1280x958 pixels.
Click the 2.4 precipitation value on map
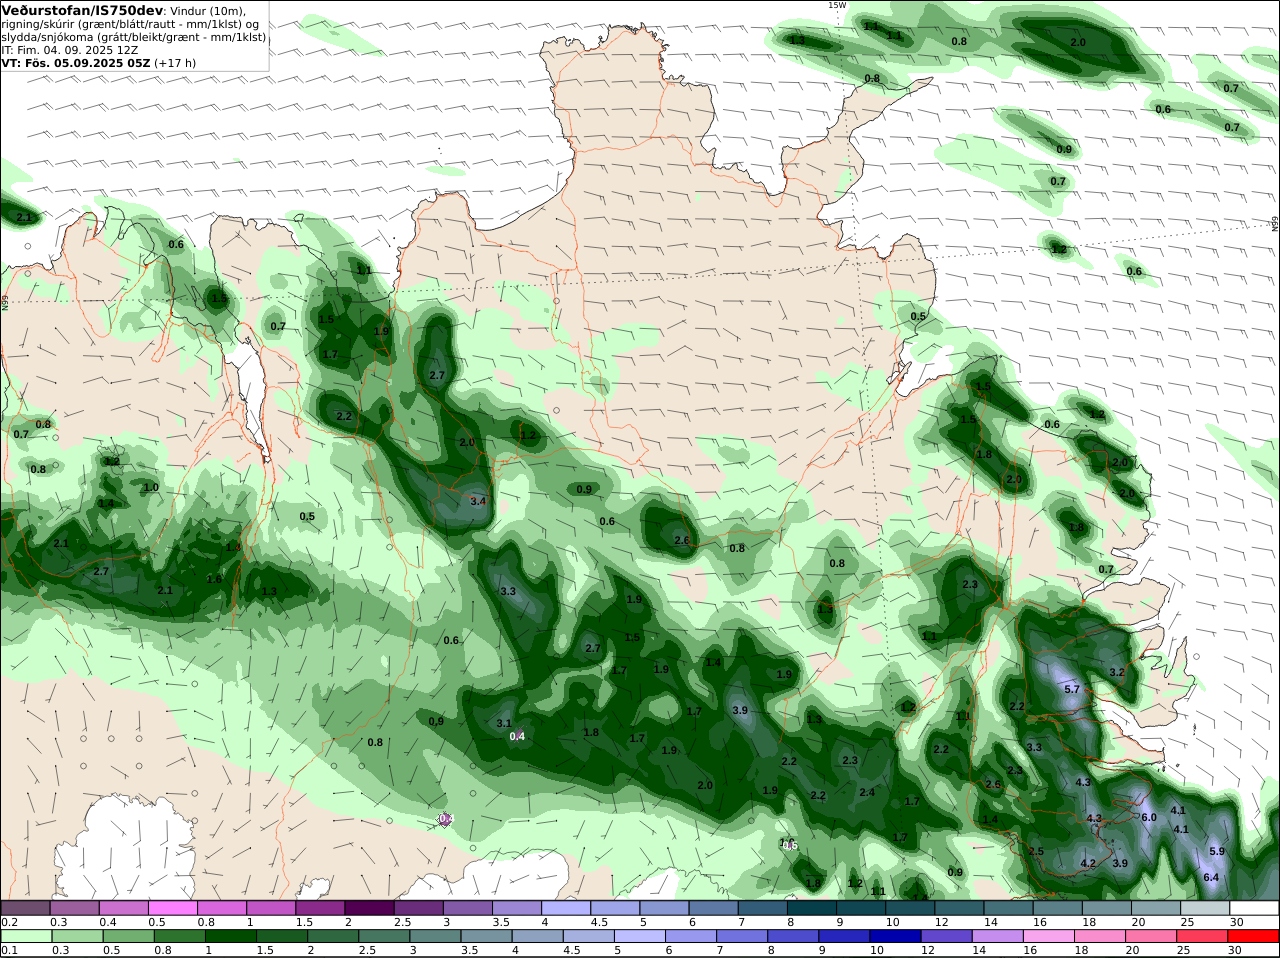point(867,792)
